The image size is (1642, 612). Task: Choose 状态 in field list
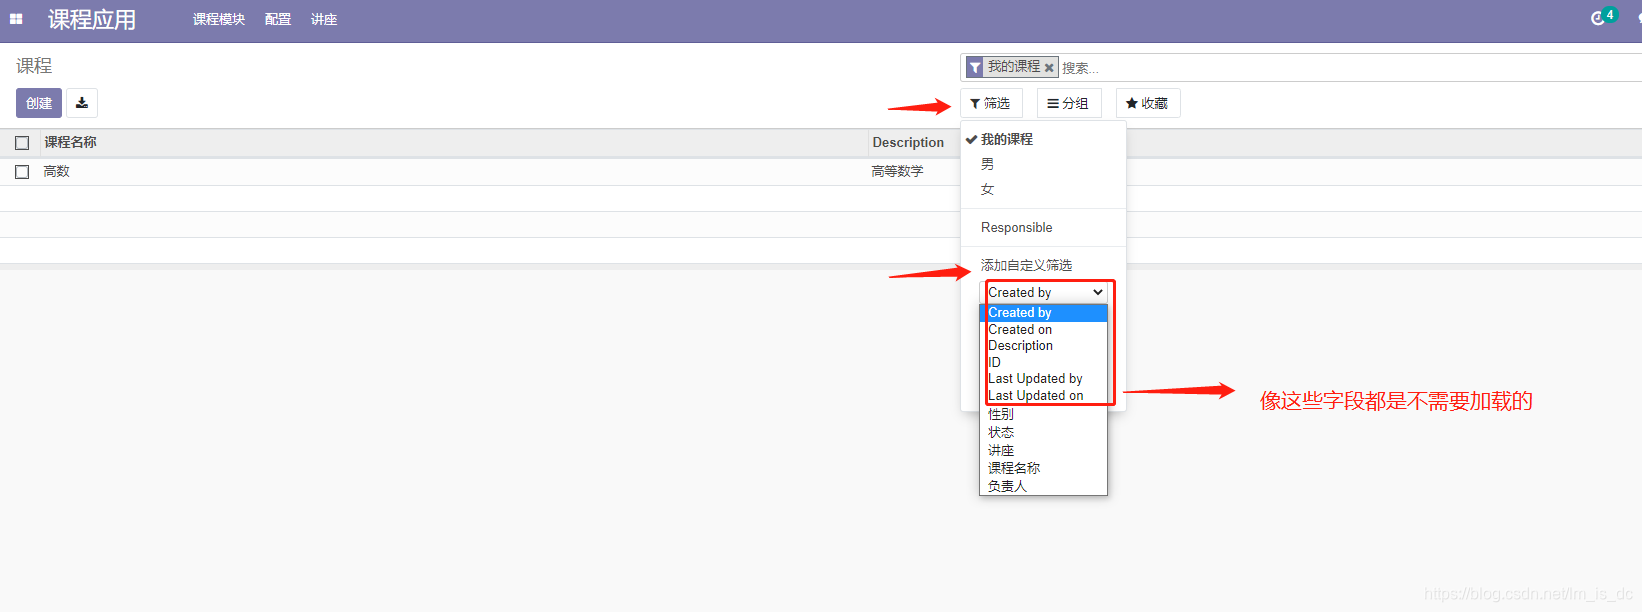[1043, 432]
